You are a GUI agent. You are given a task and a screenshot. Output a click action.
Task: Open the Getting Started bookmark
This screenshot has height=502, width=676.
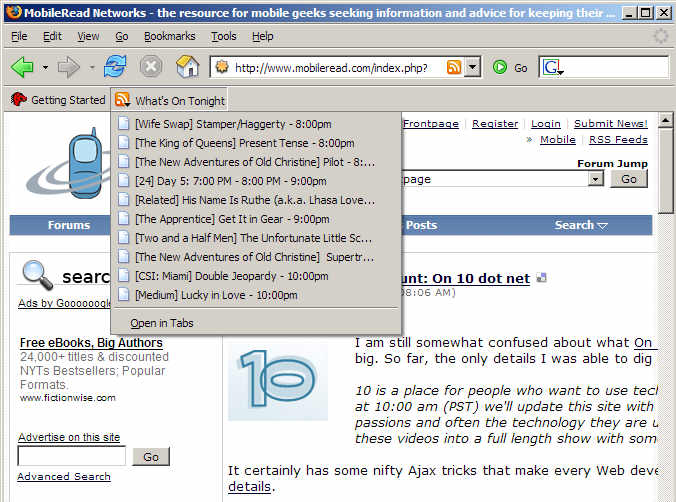click(58, 100)
